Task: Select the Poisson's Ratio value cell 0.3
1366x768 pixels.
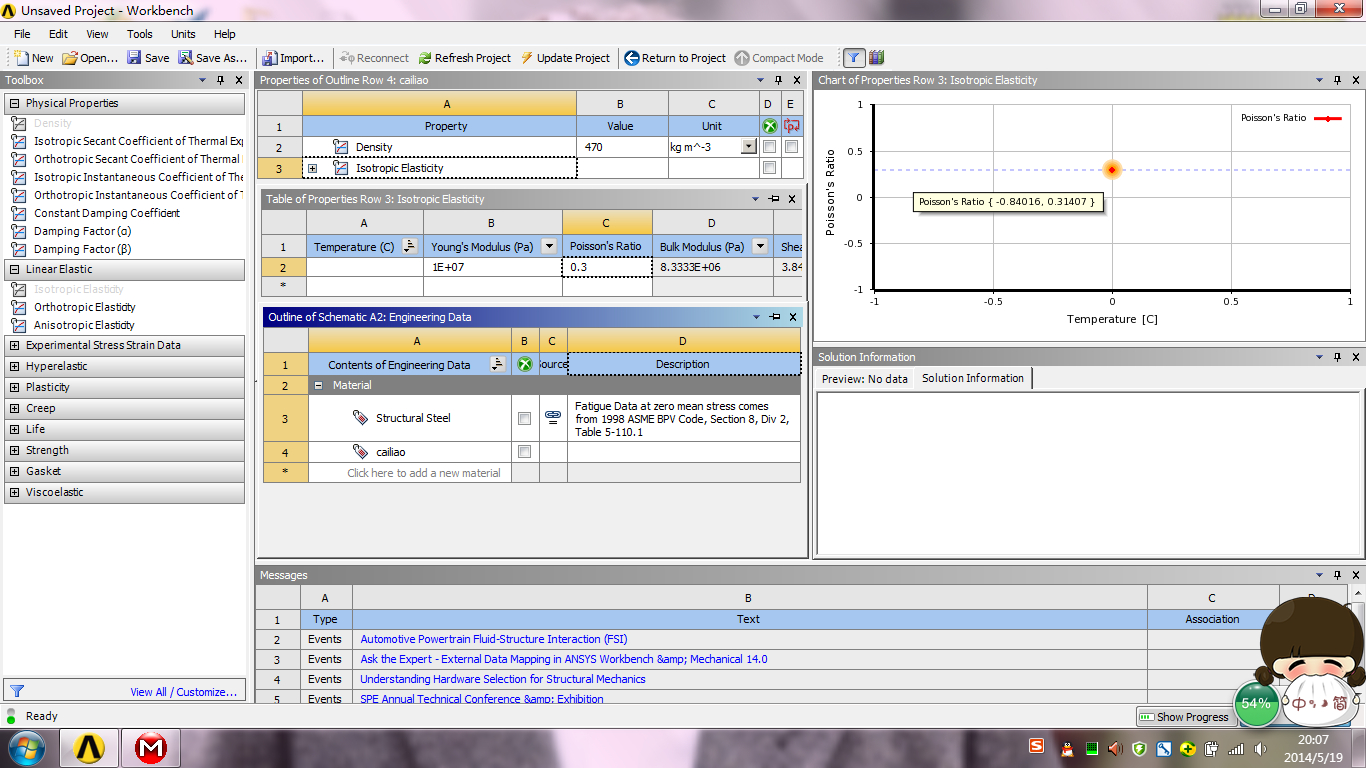Action: click(x=607, y=267)
